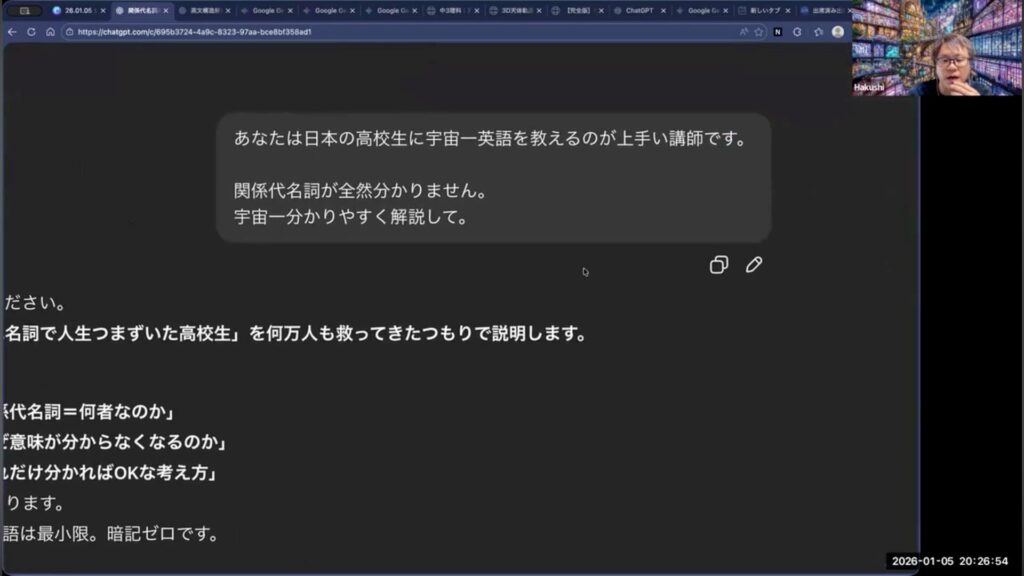This screenshot has width=1024, height=576.
Task: Open the Notion extension icon
Action: (778, 32)
